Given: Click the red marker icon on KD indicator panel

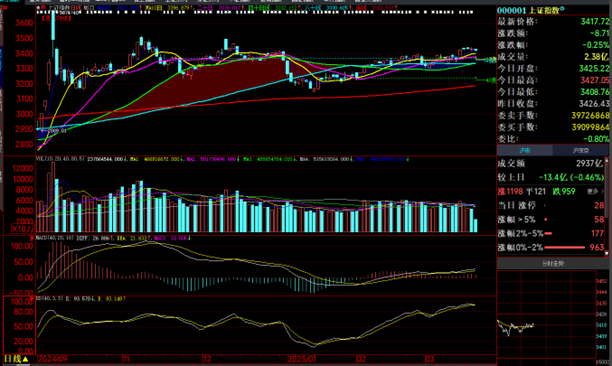Looking at the screenshot, I should (x=32, y=298).
